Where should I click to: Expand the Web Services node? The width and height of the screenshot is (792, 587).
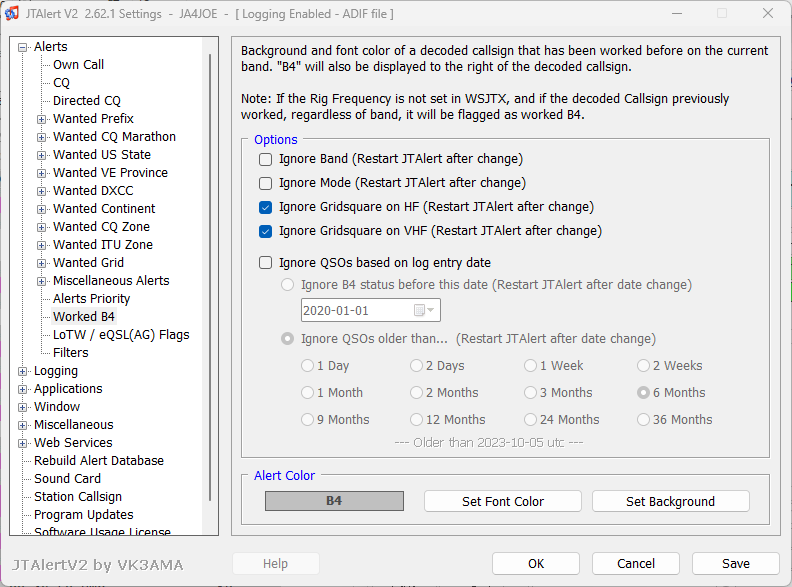22,444
